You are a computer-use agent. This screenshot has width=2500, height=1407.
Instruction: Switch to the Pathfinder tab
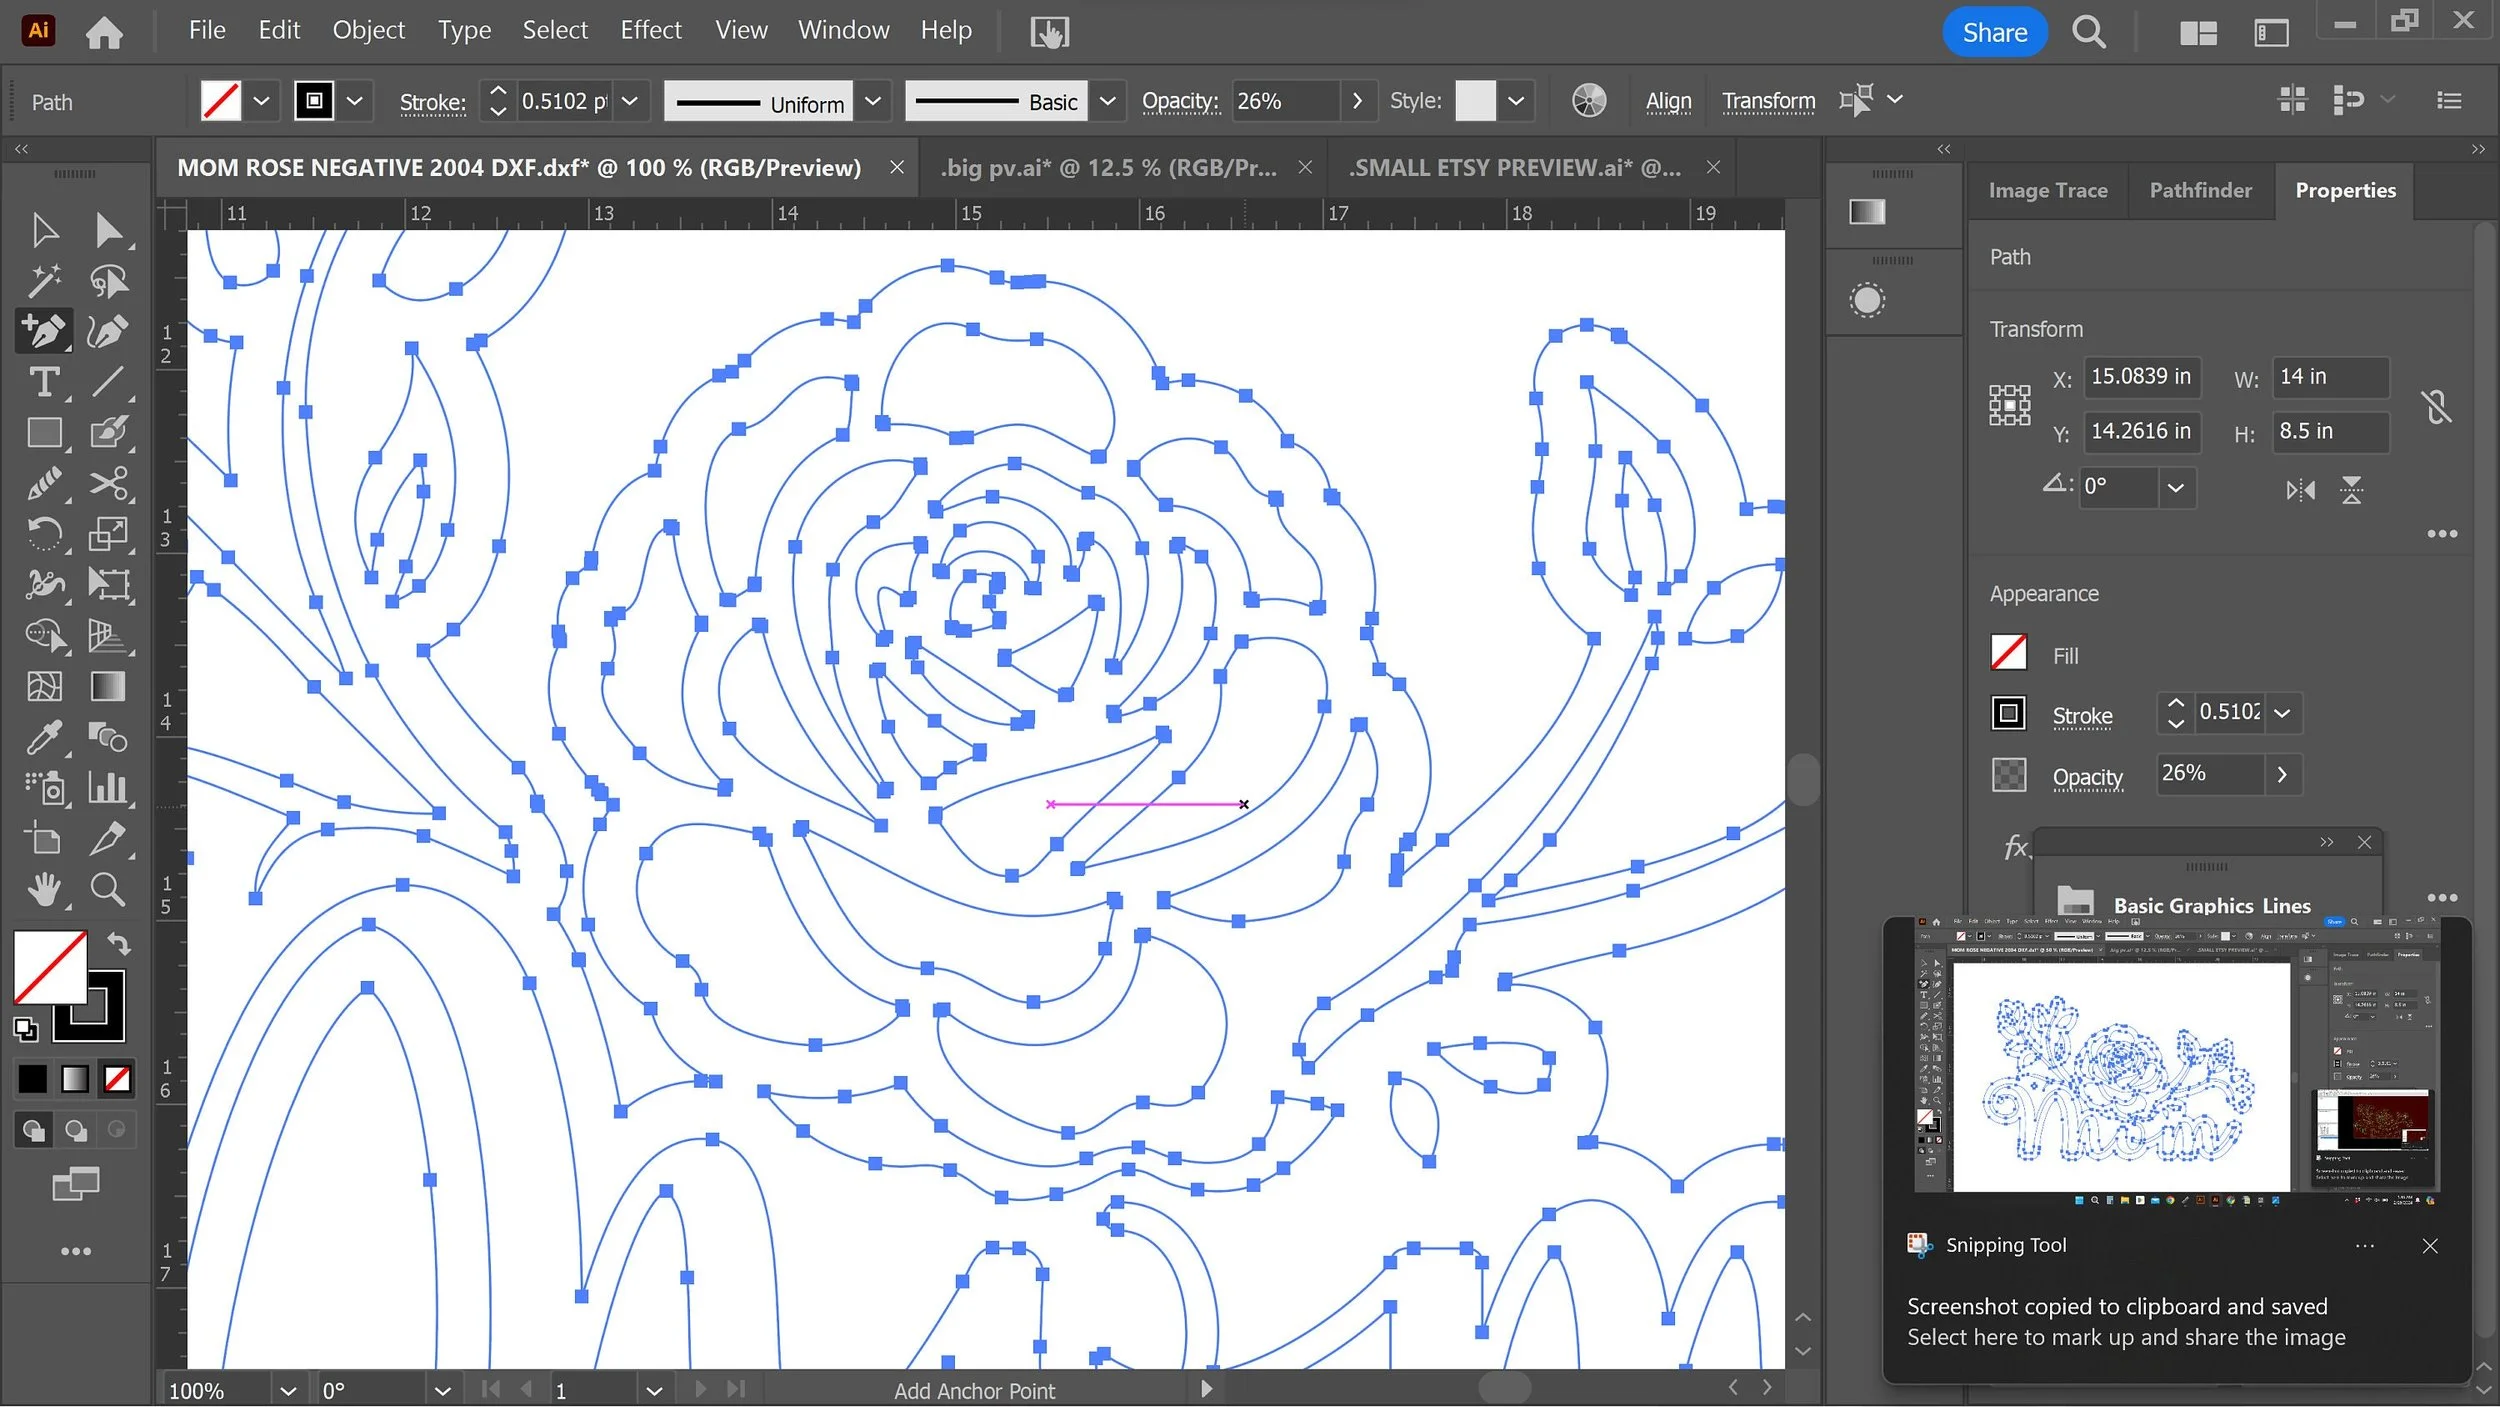(x=2200, y=190)
